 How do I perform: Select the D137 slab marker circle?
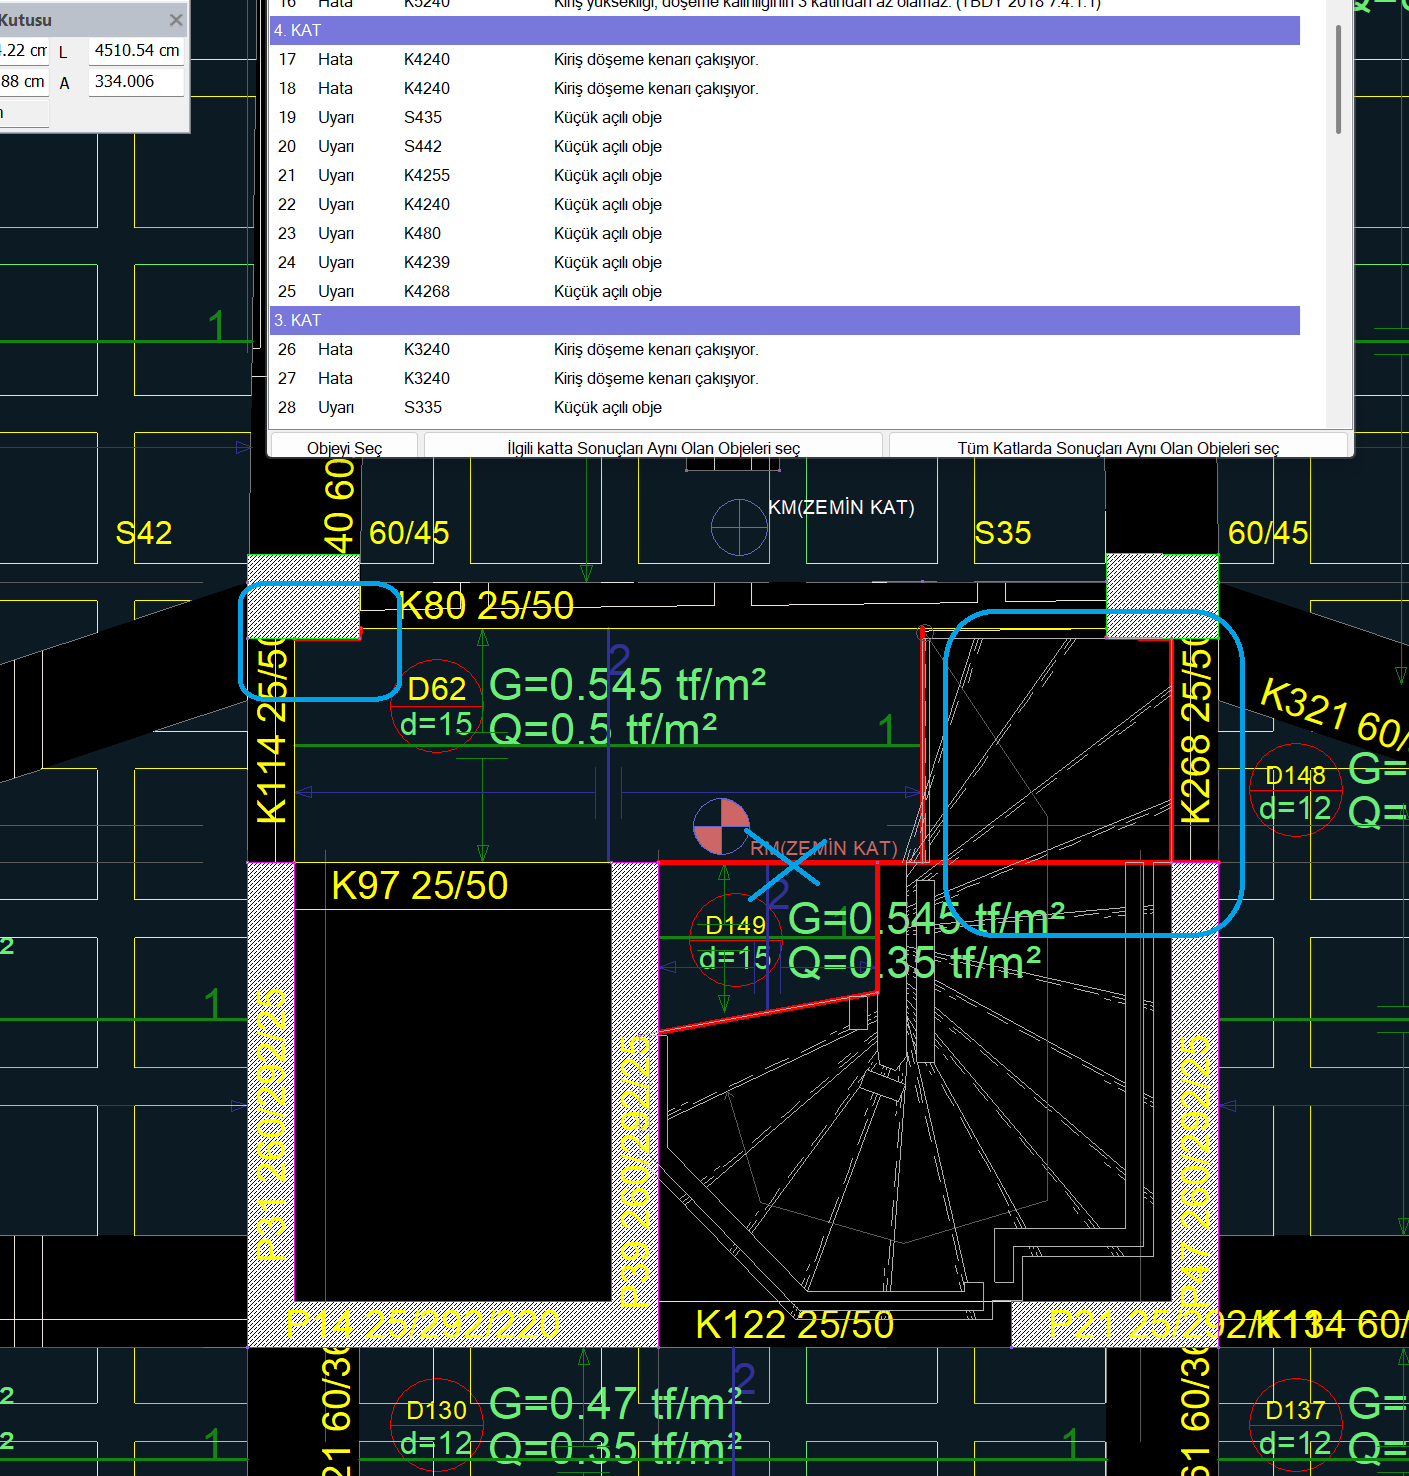(1295, 1425)
